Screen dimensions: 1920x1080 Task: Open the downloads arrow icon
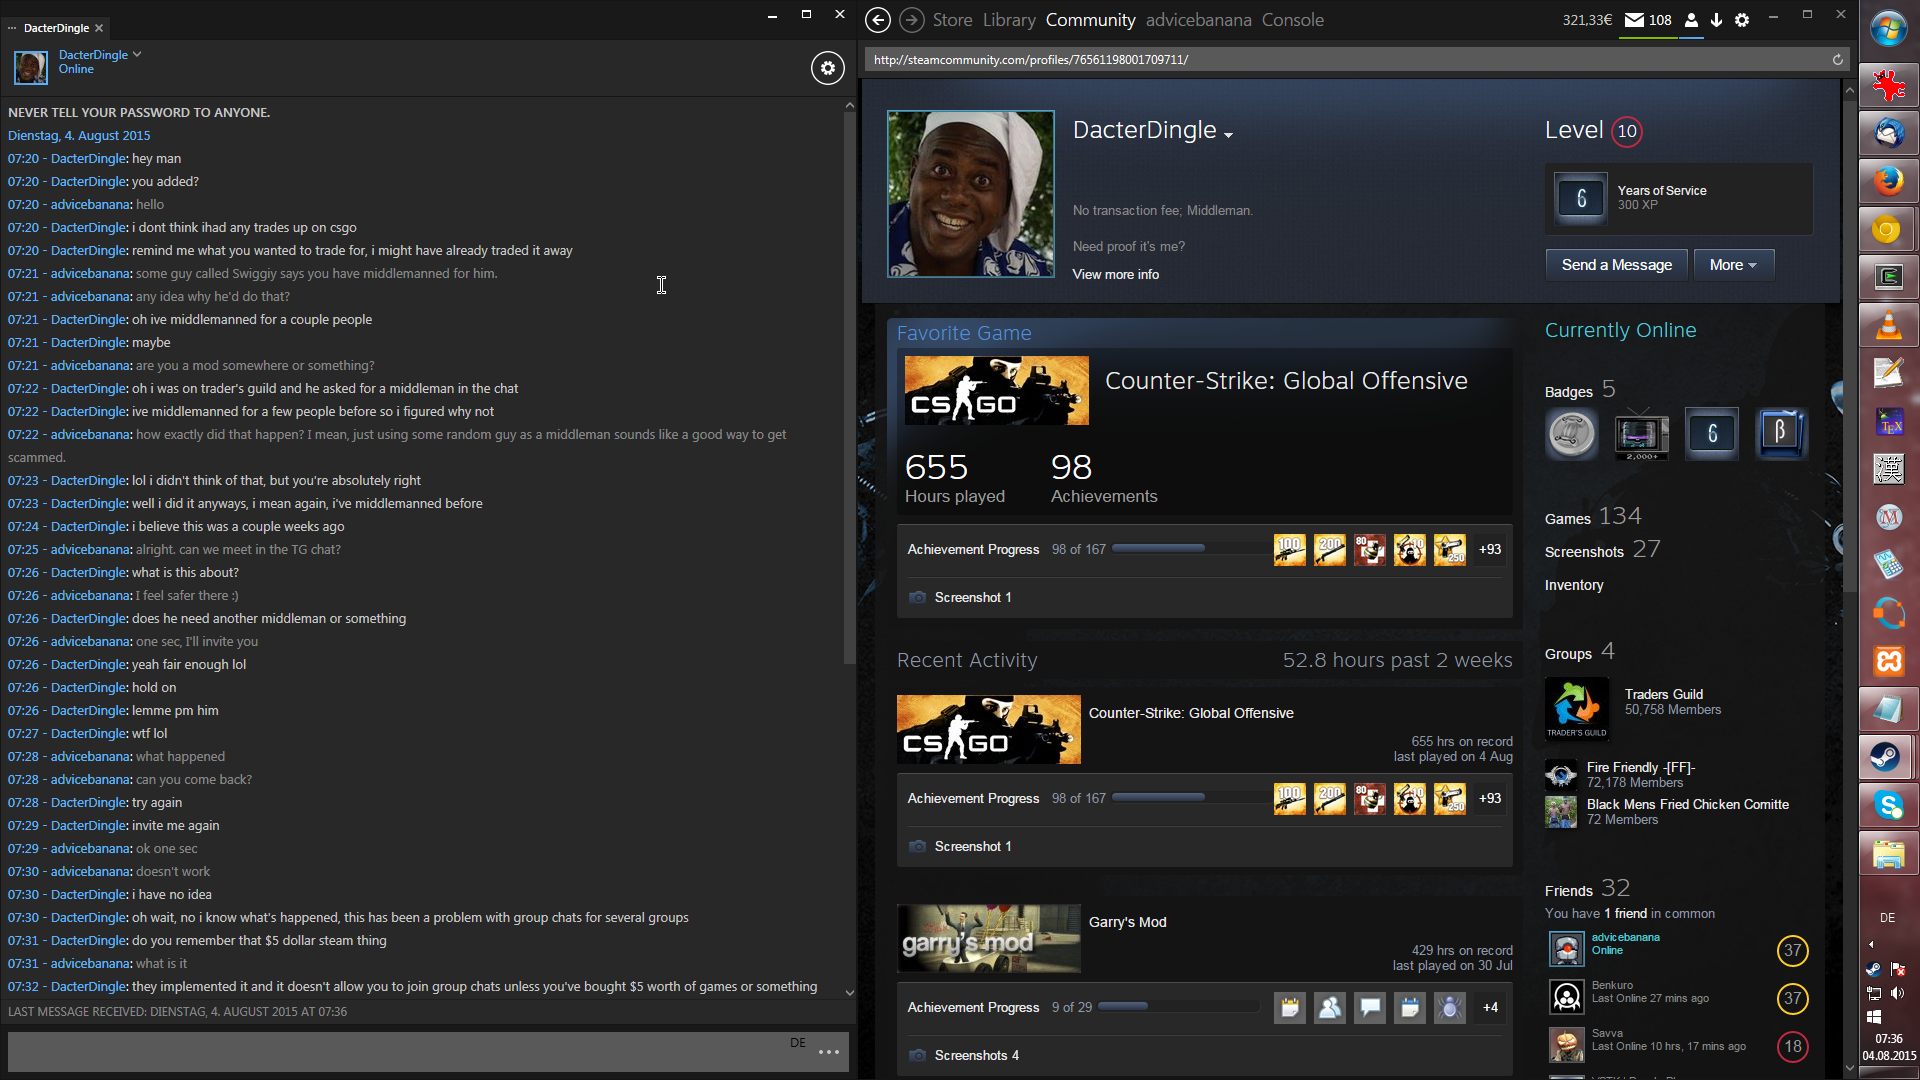coord(1716,20)
